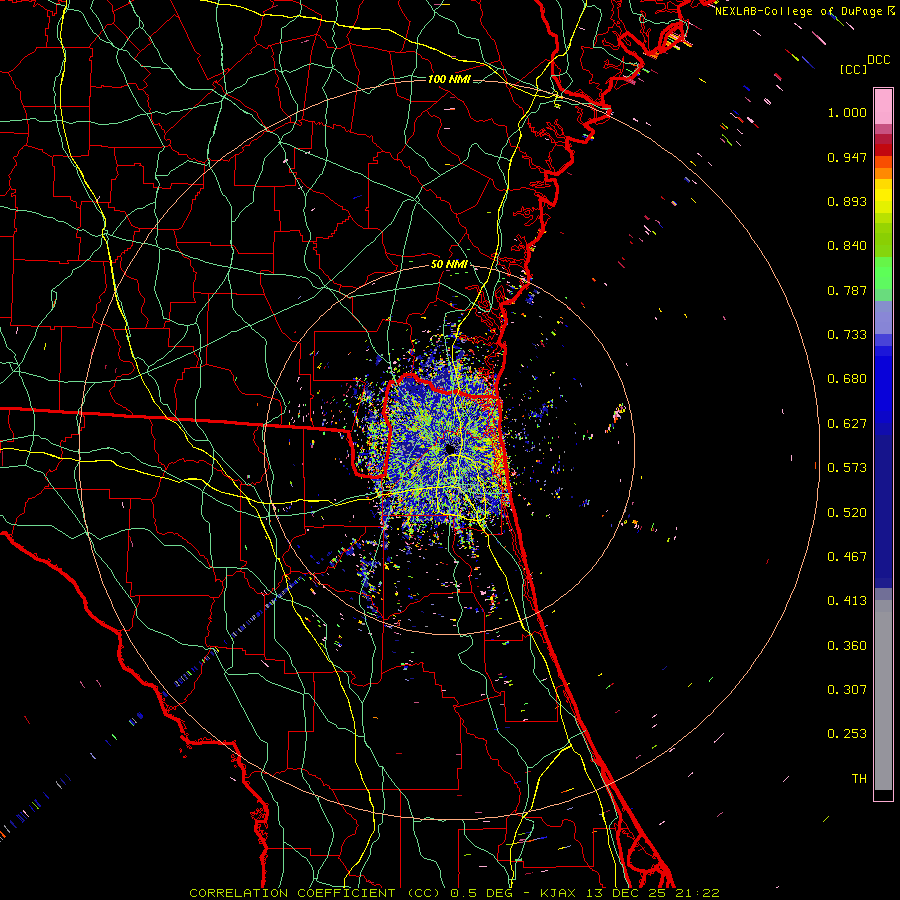
Task: Click the black radar site dot at center
Action: [x=450, y=449]
